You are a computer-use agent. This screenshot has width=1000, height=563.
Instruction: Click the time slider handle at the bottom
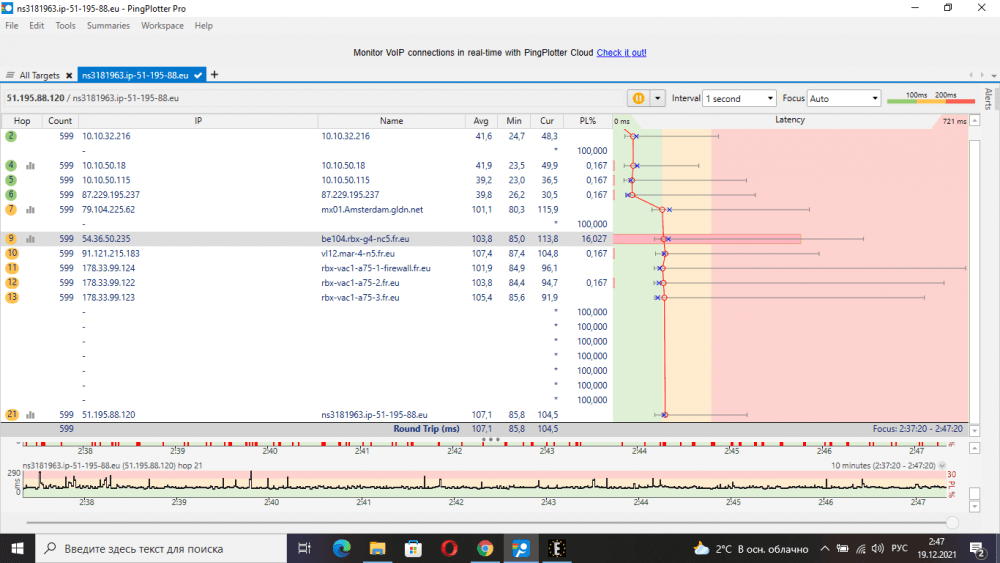952,522
